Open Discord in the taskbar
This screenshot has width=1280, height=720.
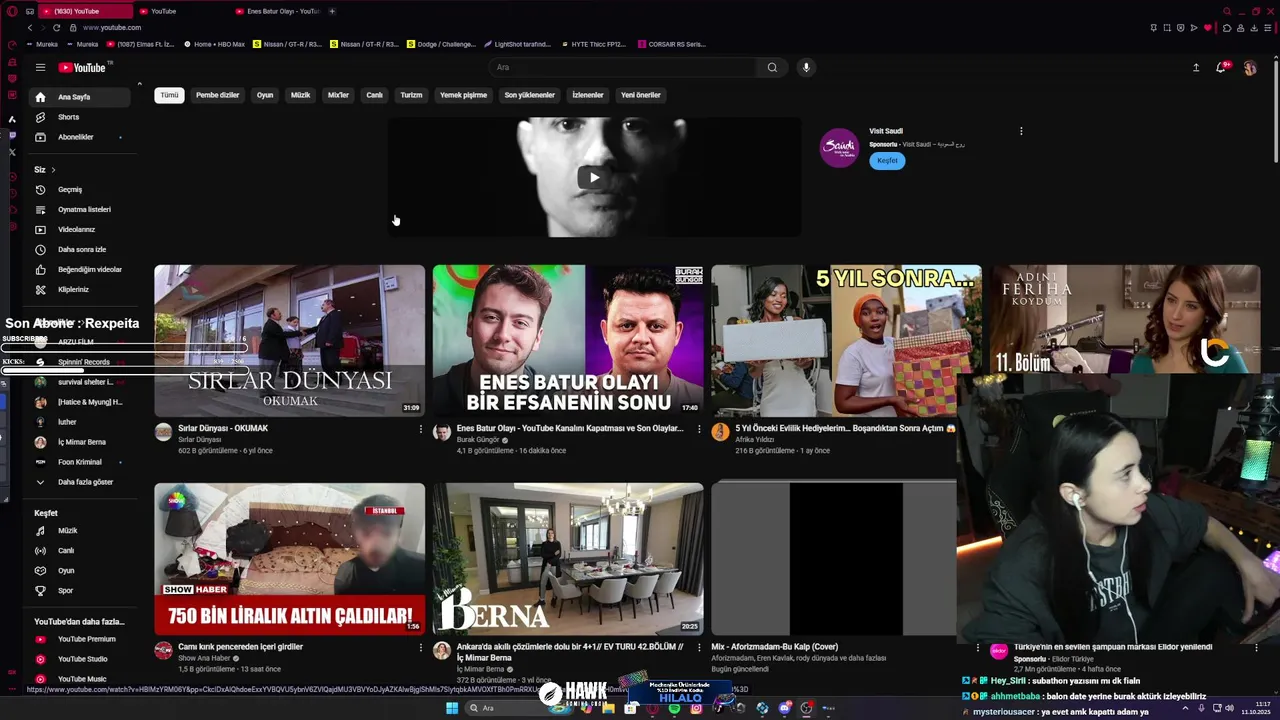785,708
